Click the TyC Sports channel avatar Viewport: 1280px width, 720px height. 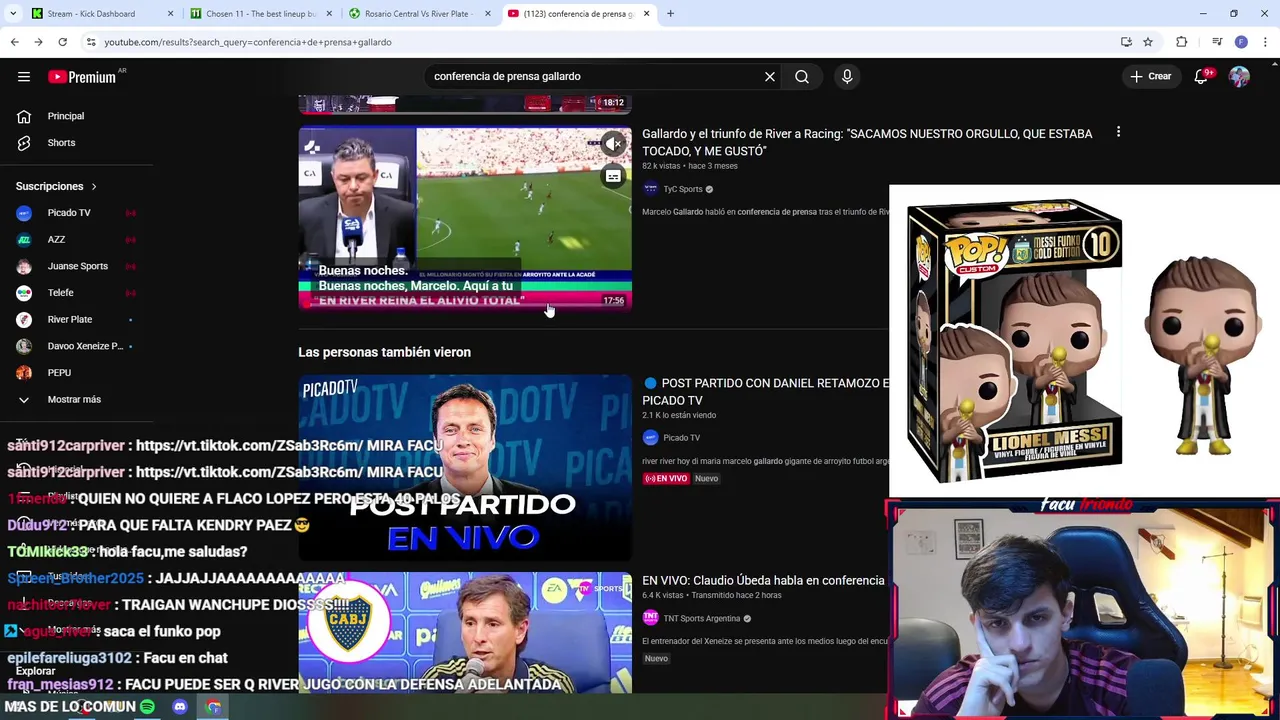[650, 189]
